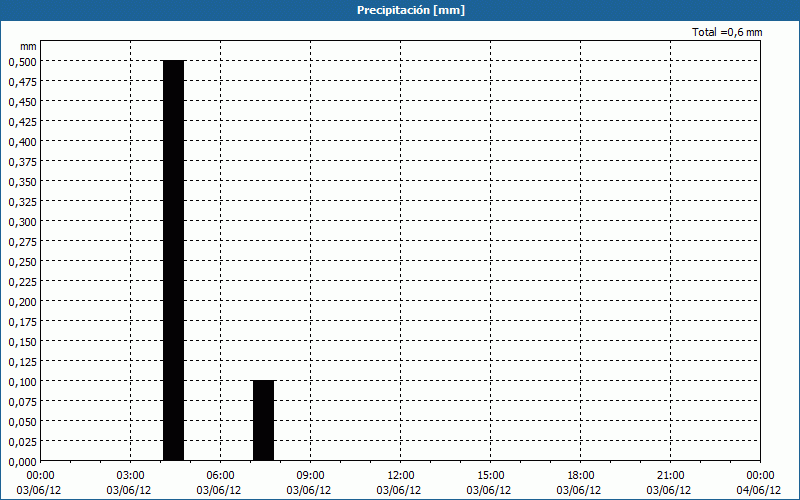Click the 0,375 y-axis value
The image size is (800, 500).
click(23, 162)
